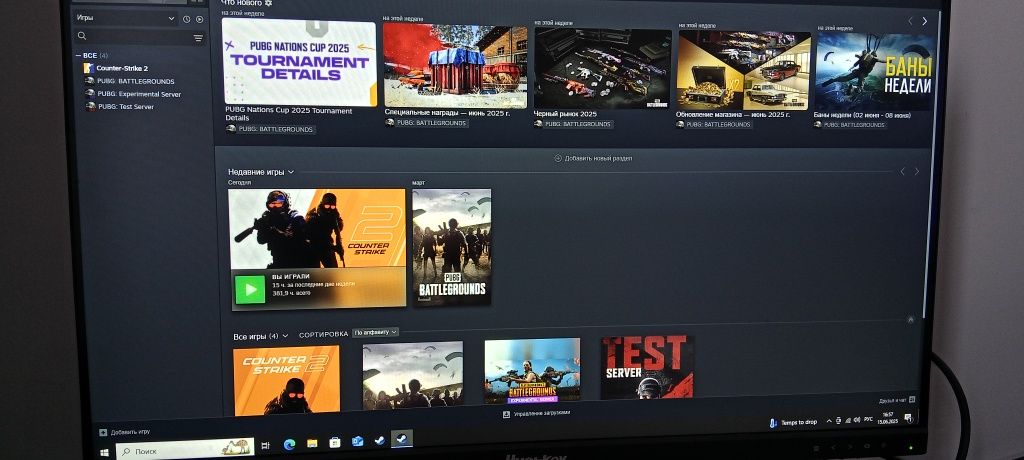This screenshot has width=1024, height=460.
Task: Click the recent activity clock icon in sidebar
Action: click(x=186, y=20)
